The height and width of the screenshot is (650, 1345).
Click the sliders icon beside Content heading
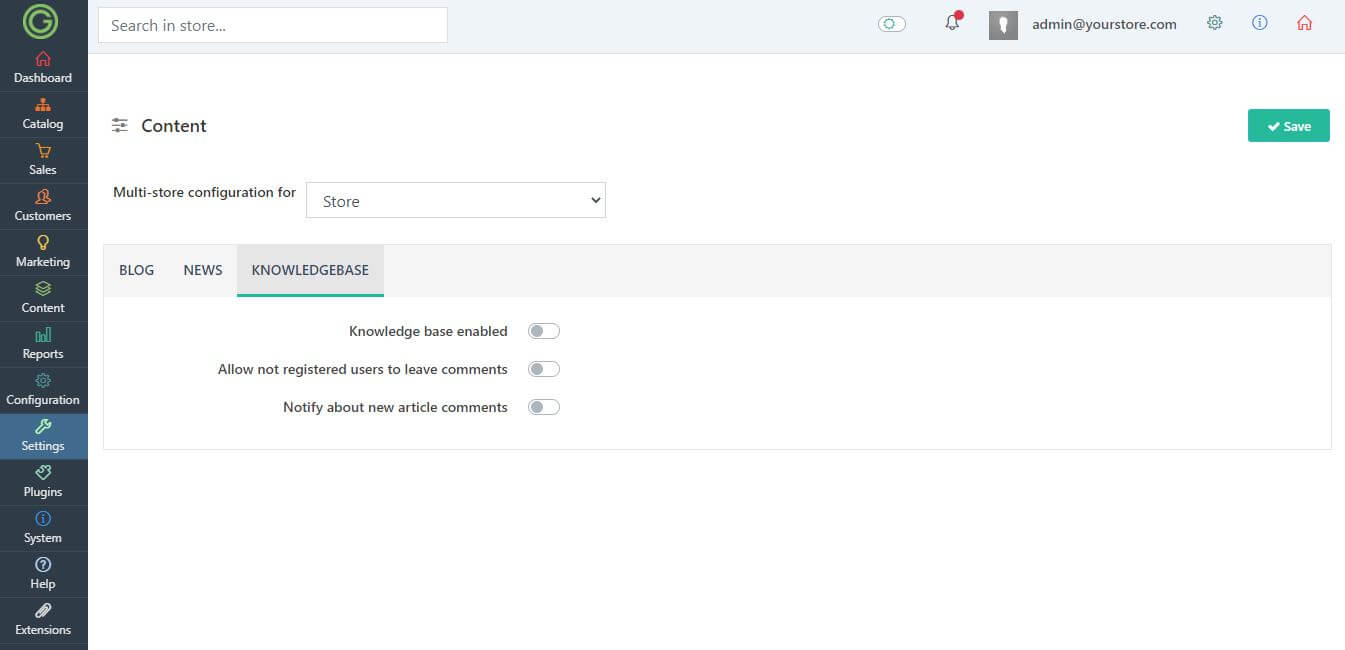coord(120,126)
